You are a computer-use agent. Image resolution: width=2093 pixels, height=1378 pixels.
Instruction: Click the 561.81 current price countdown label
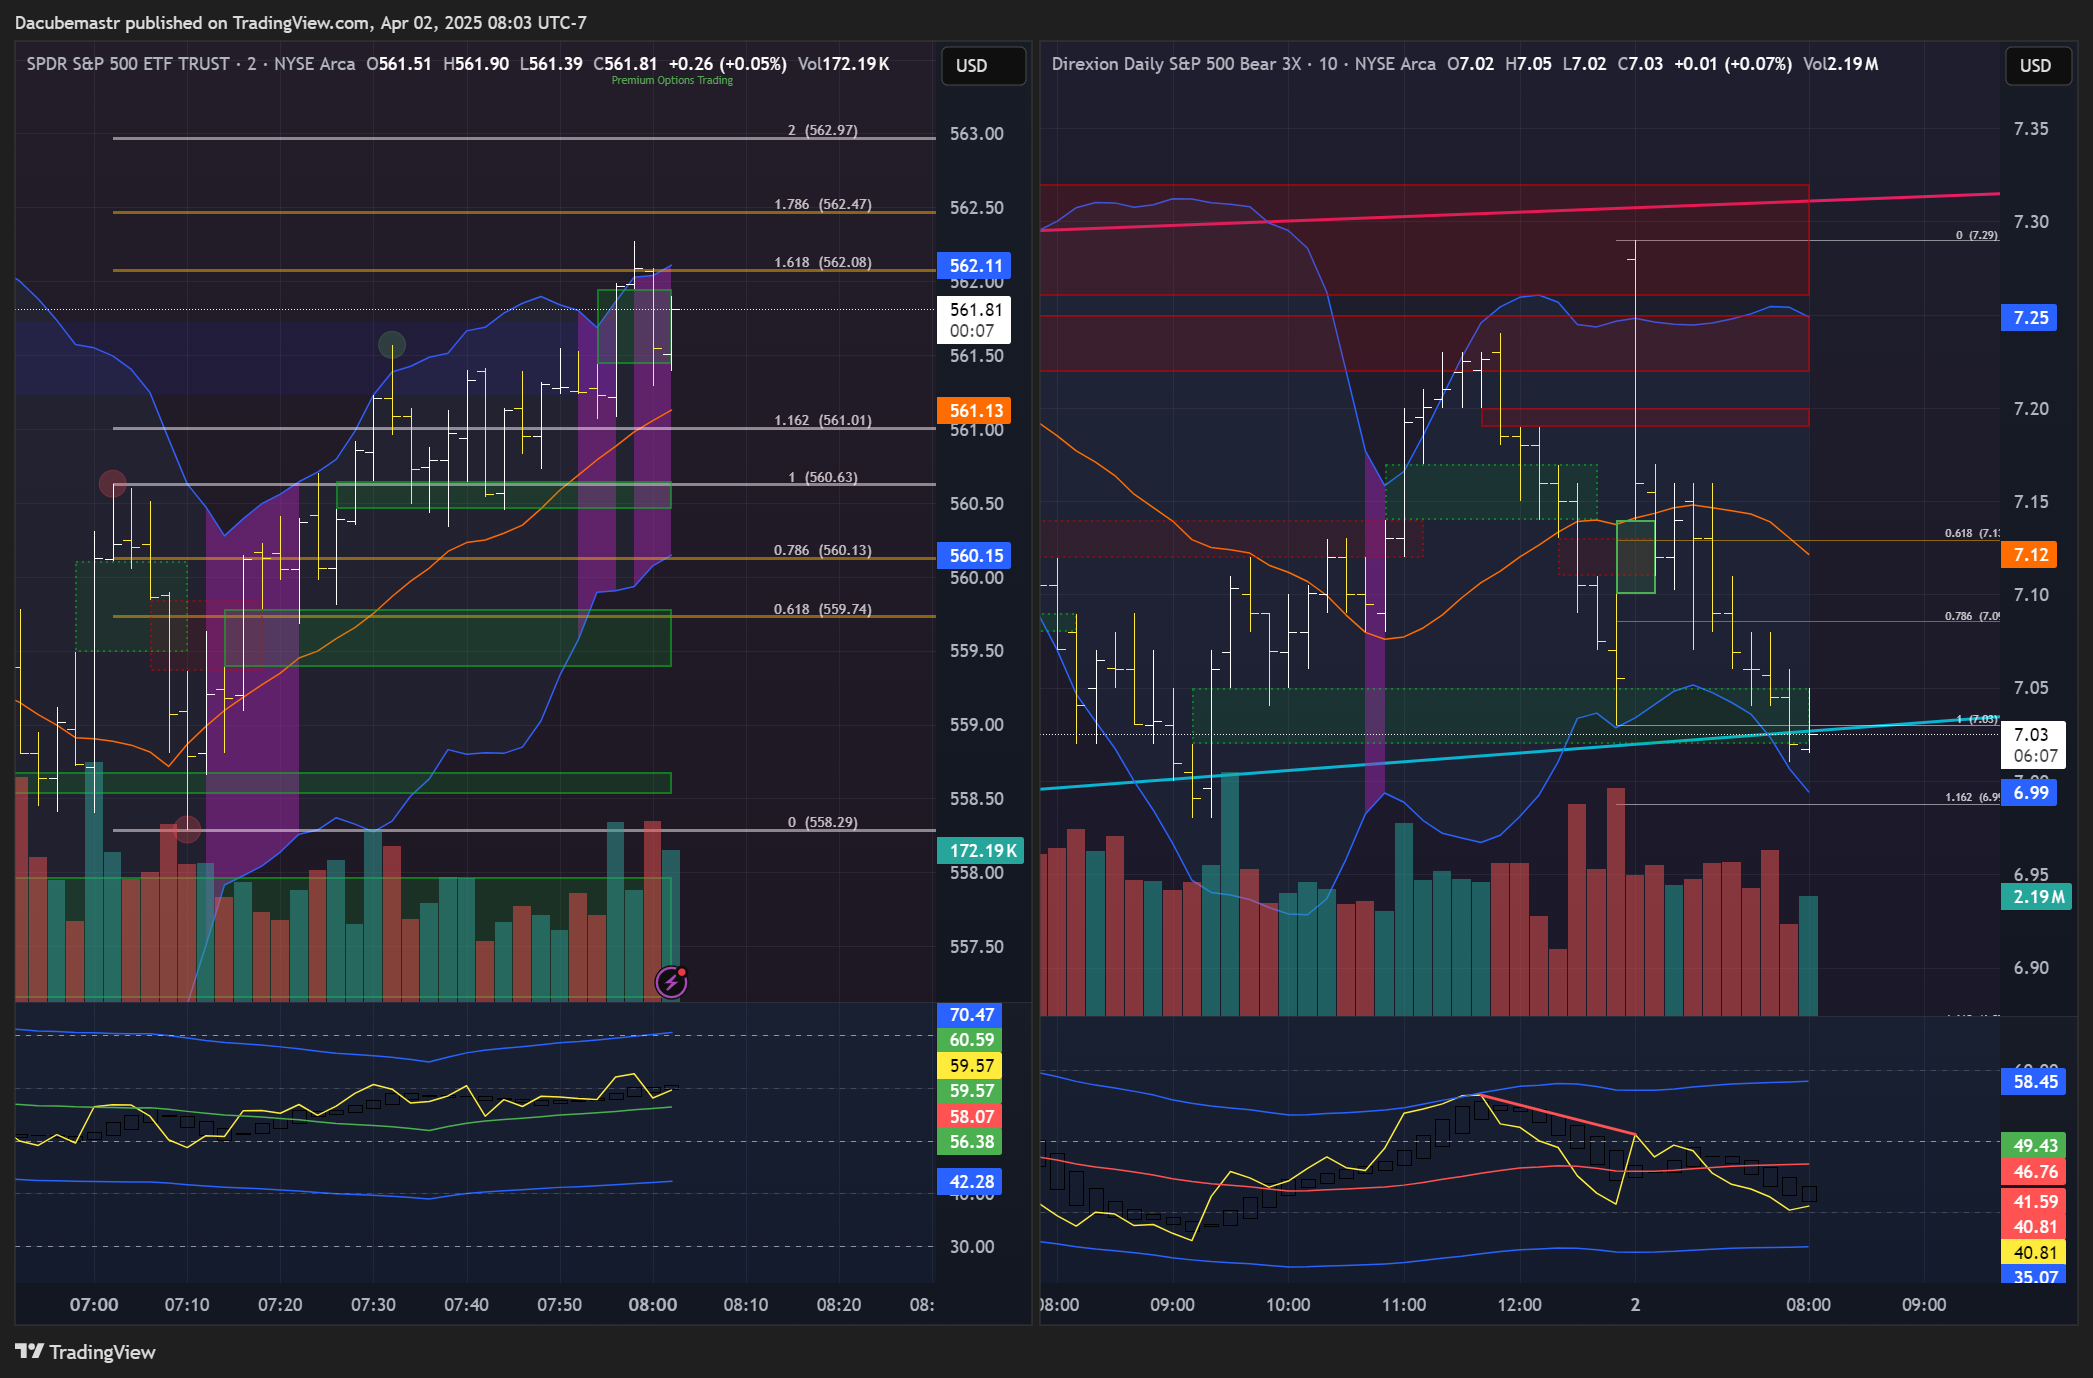pyautogui.click(x=974, y=320)
